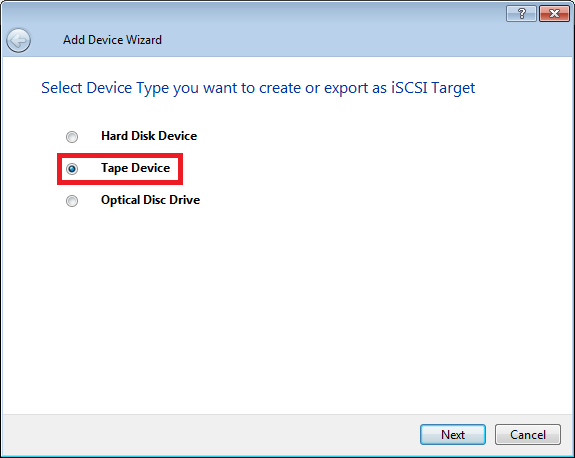This screenshot has width=575, height=458.
Task: Abort the wizard with Cancel
Action: 528,435
